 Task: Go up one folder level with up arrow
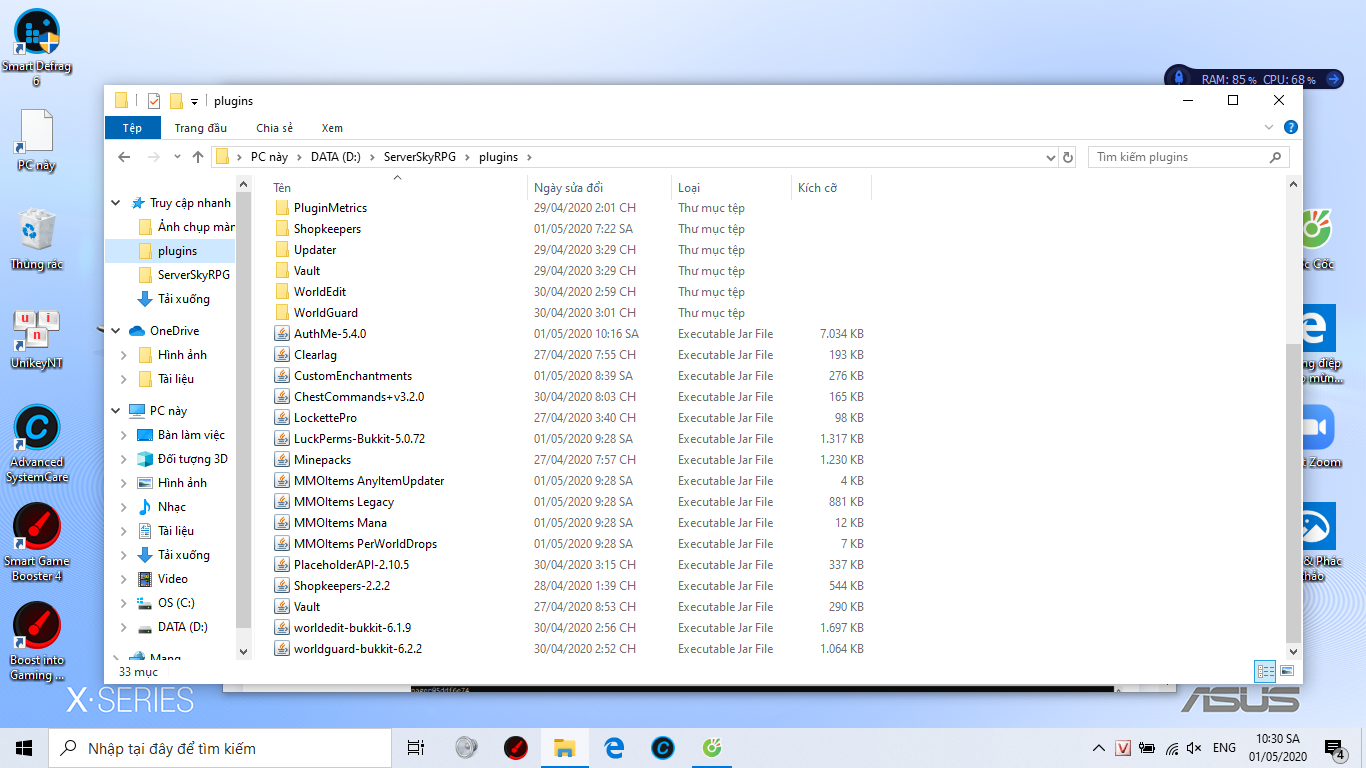(198, 157)
